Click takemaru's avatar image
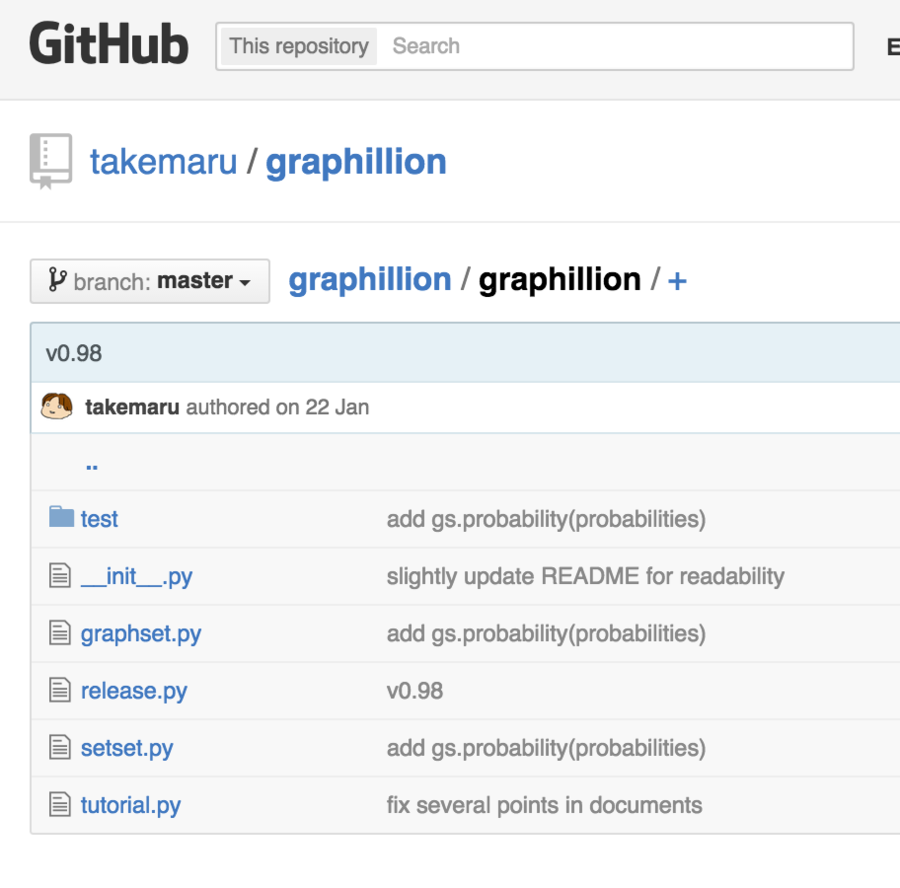The width and height of the screenshot is (900, 888). coord(56,406)
